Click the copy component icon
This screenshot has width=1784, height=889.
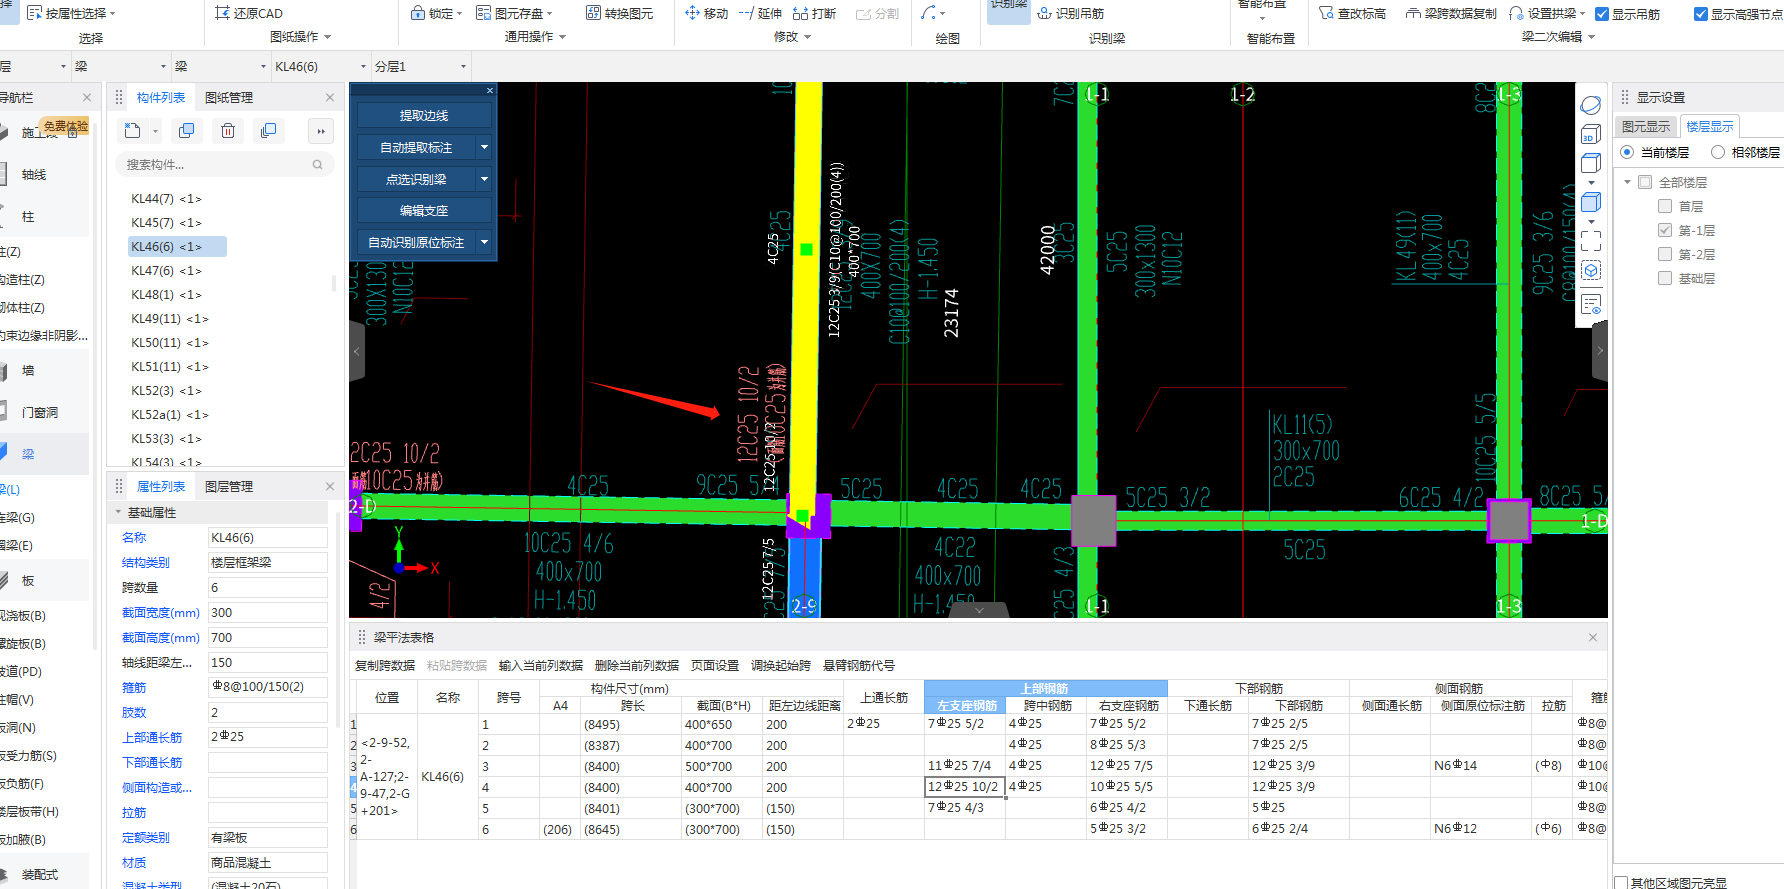click(186, 131)
